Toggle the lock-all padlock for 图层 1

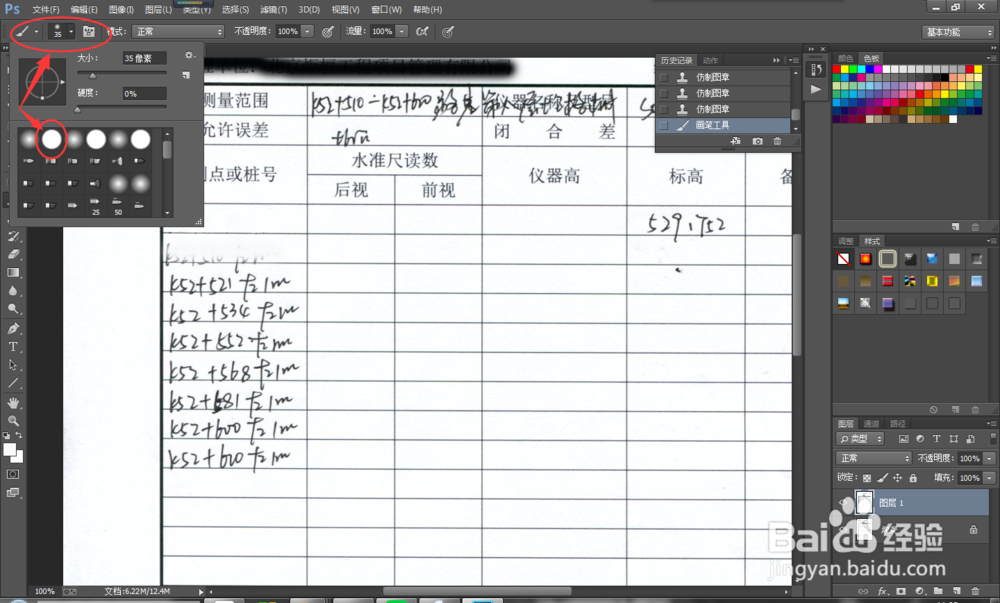click(913, 478)
